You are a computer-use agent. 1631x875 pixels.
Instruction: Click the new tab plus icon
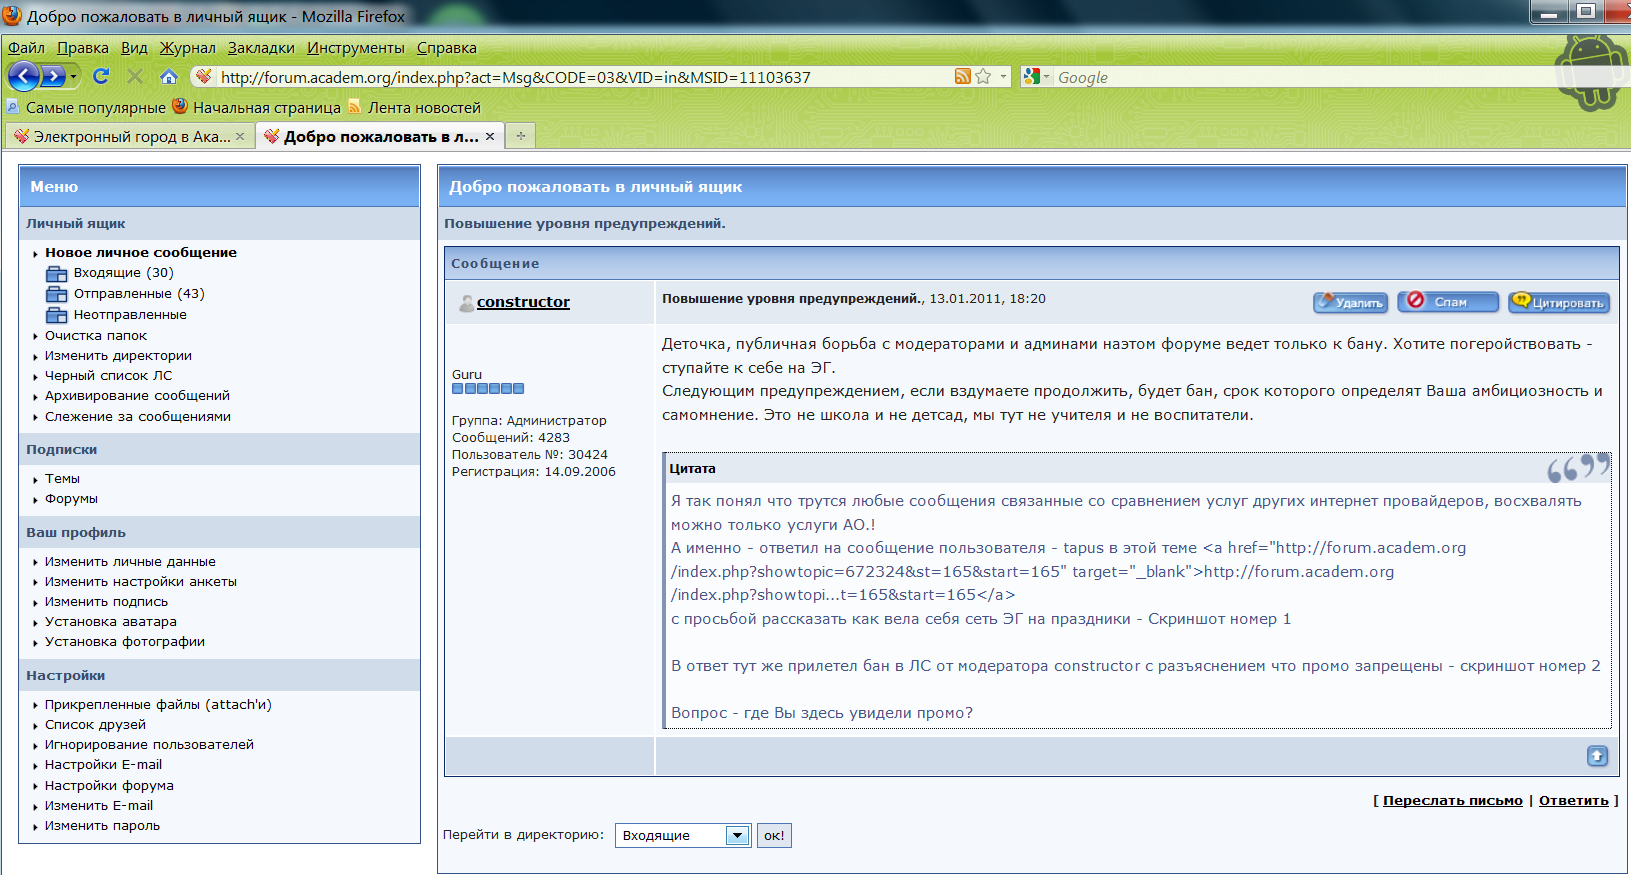click(520, 136)
